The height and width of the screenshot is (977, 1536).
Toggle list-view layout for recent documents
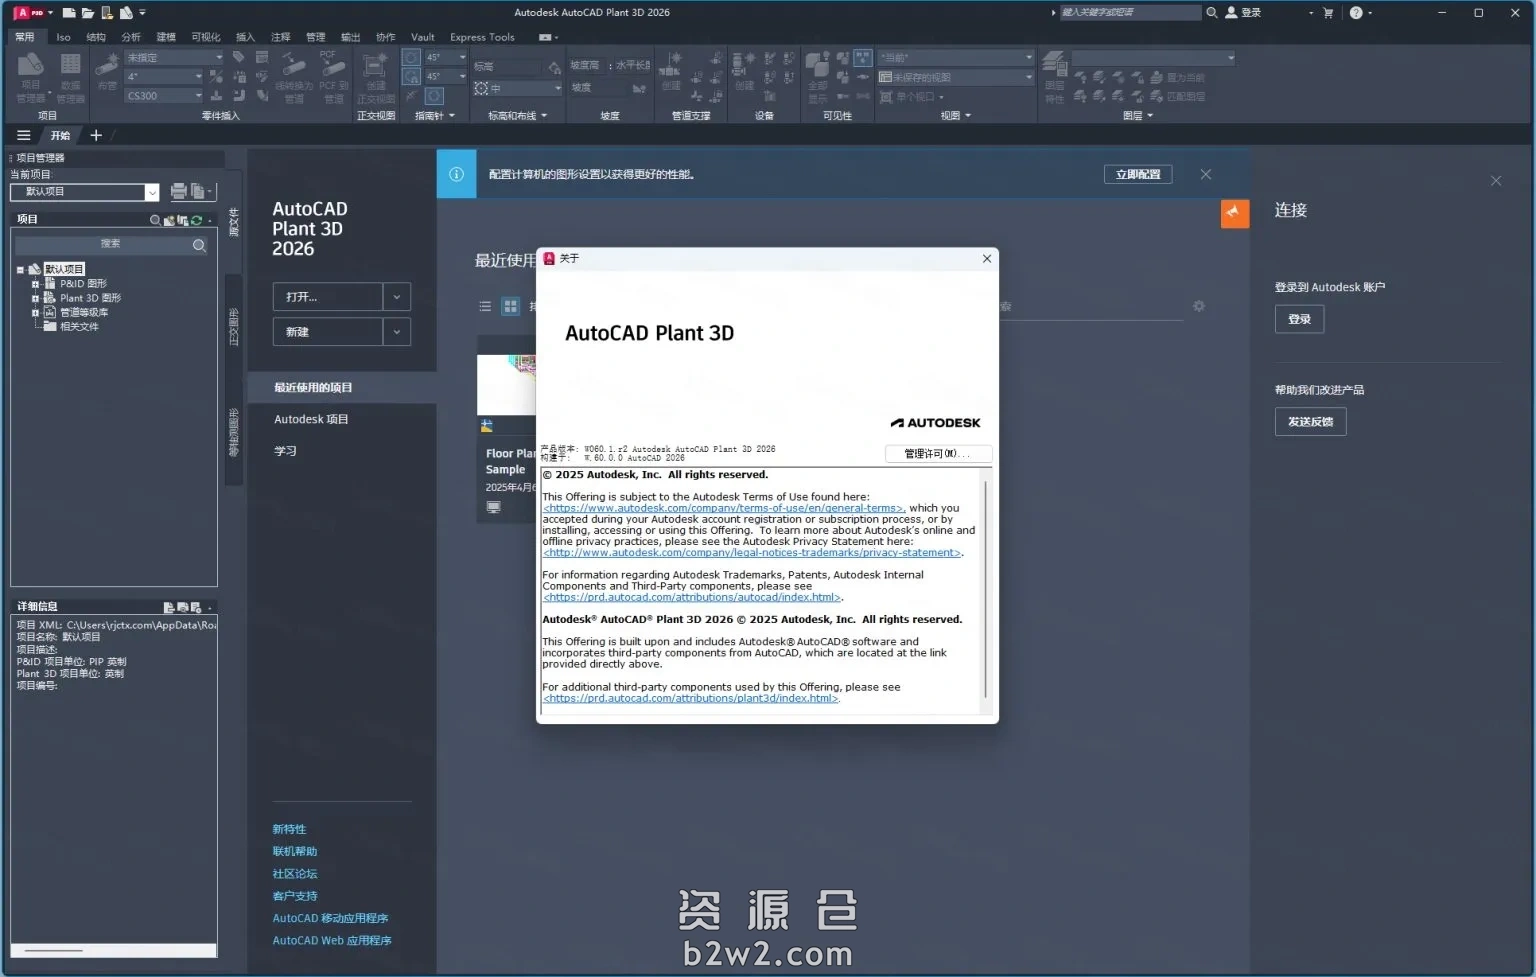click(485, 307)
